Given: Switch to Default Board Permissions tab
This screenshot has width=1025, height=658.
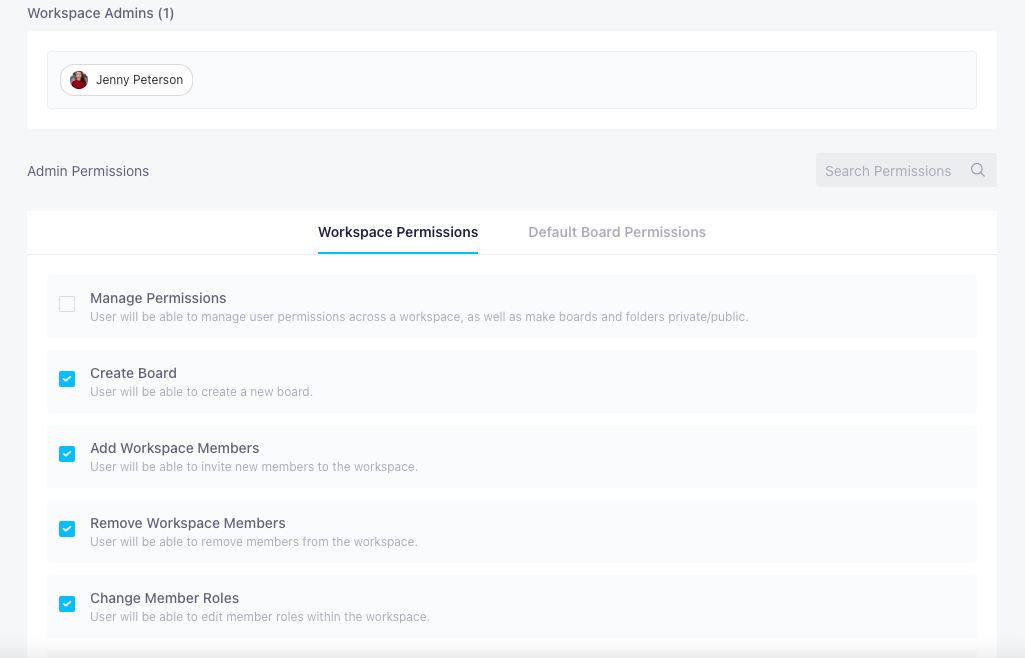Looking at the screenshot, I should click(x=616, y=231).
